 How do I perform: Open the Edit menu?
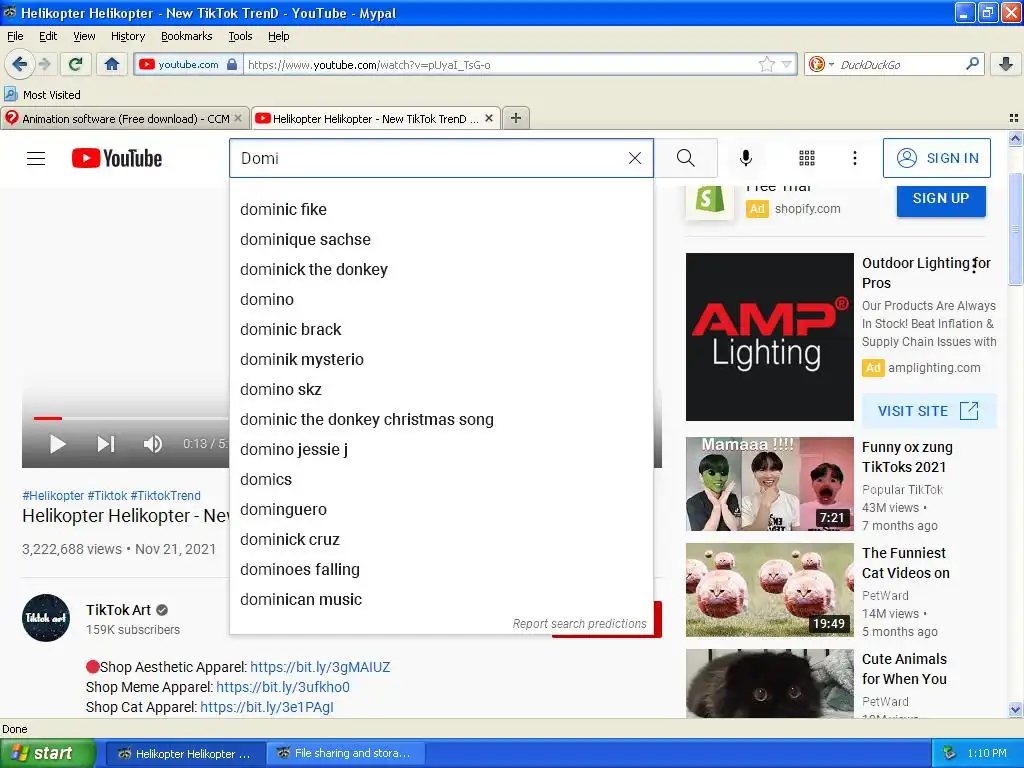48,36
